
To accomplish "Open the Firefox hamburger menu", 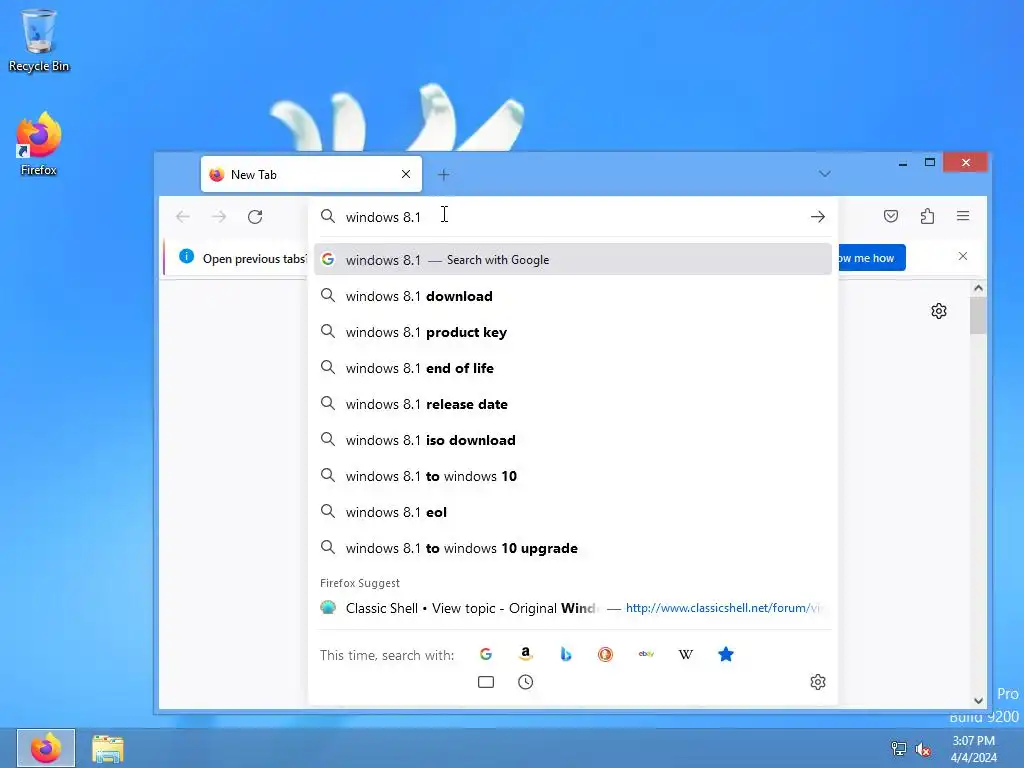I will (963, 216).
